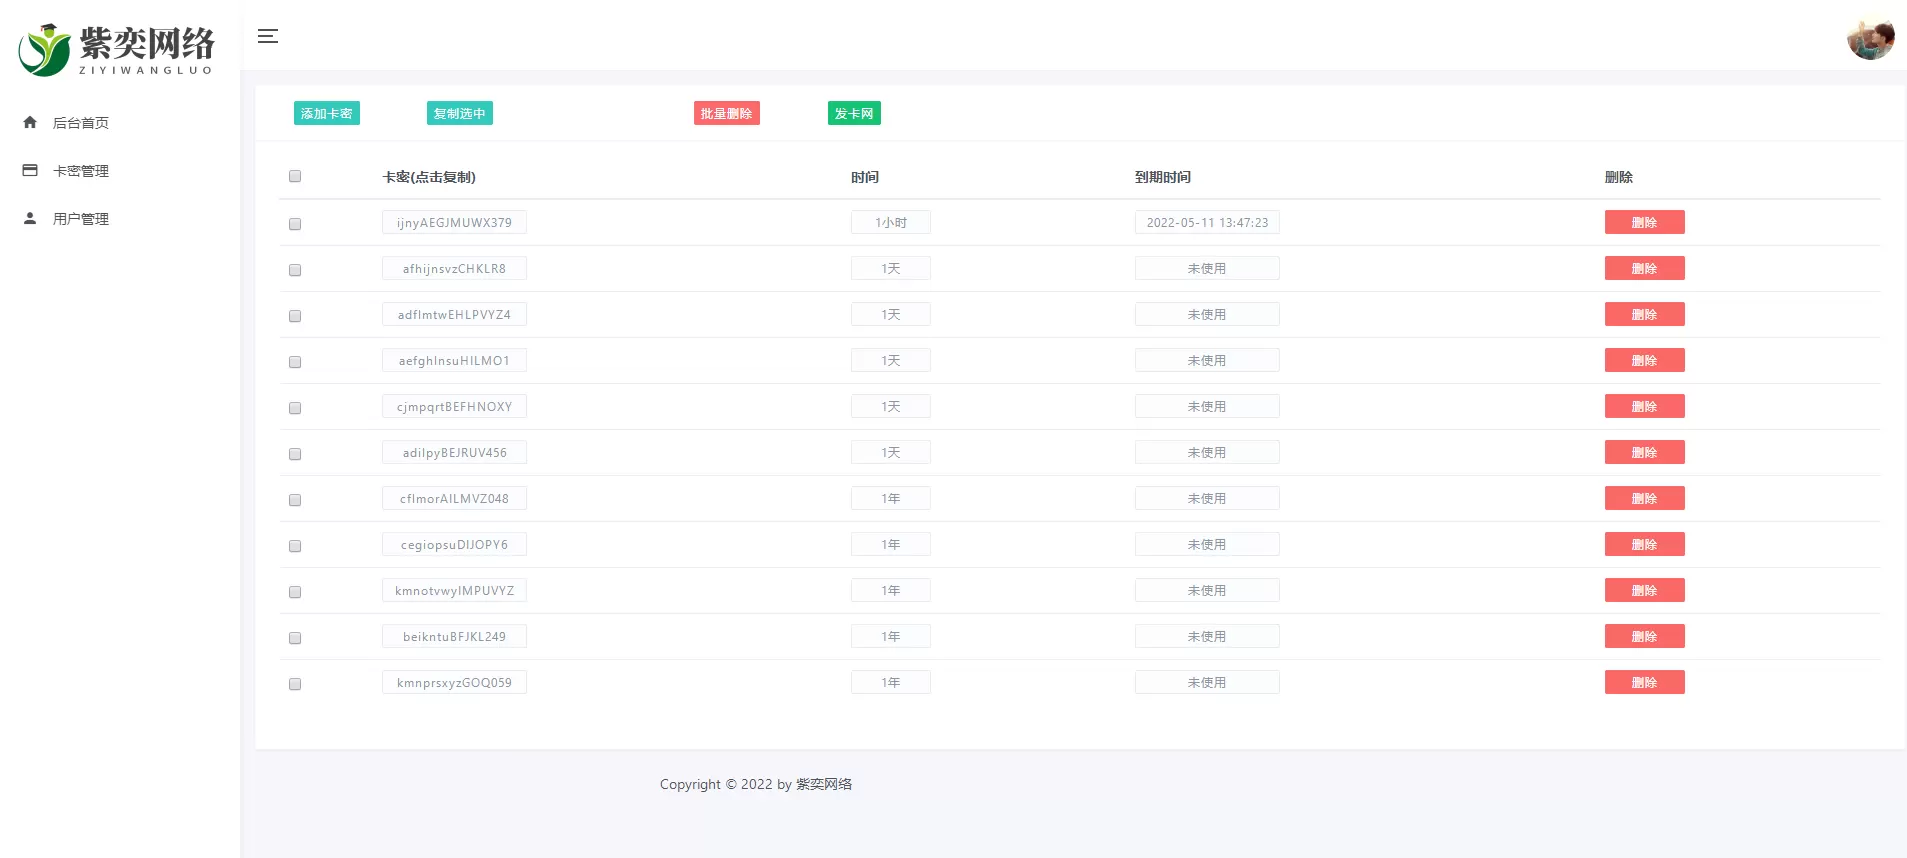This screenshot has height=858, width=1907.
Task: Check the box for ijnyAEGJMUWX379
Action: pyautogui.click(x=295, y=224)
